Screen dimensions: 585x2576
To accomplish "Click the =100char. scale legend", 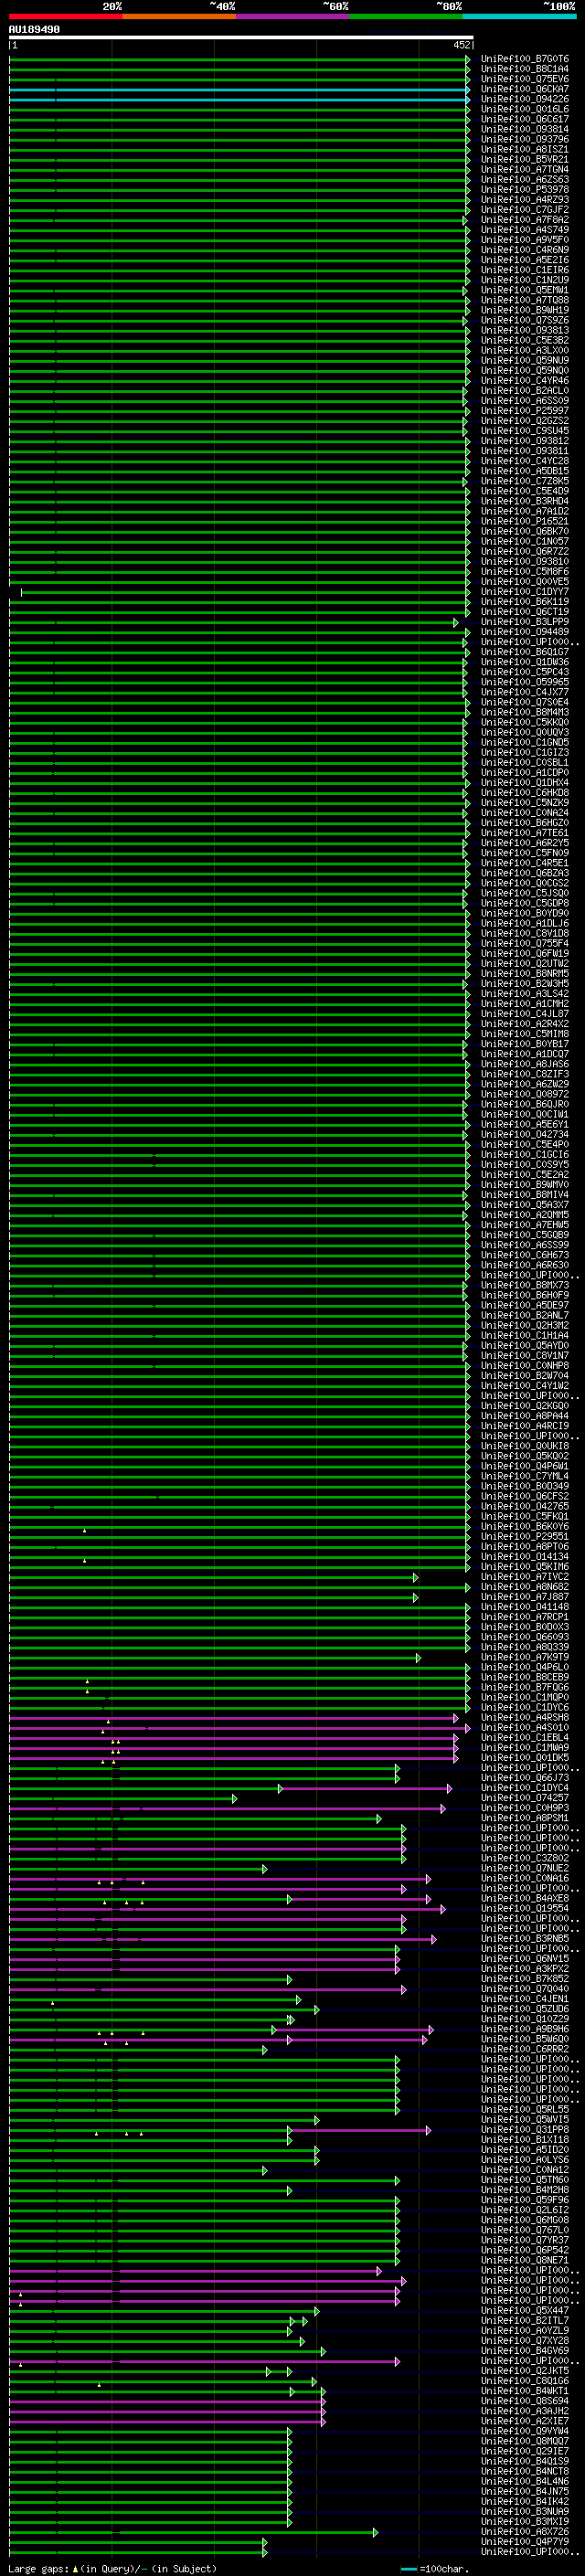I will [x=434, y=2568].
